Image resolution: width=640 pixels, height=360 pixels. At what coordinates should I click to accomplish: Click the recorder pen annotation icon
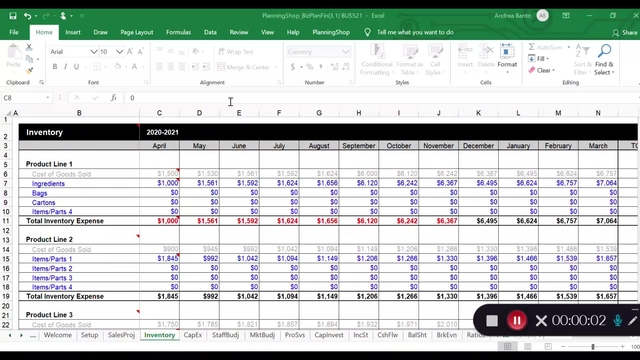[632, 321]
